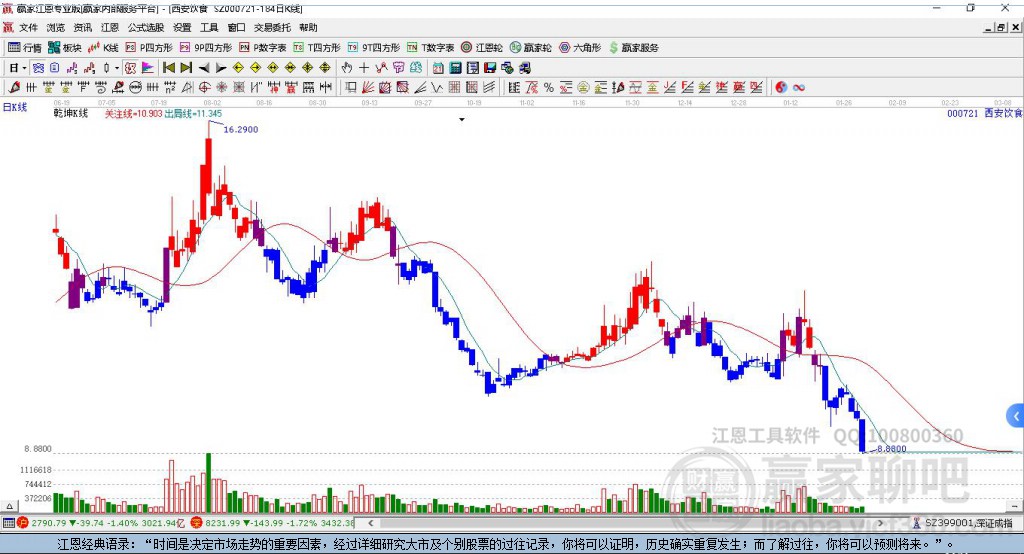Click the percent retracement tool icon
The image size is (1024, 554).
pyautogui.click(x=549, y=88)
